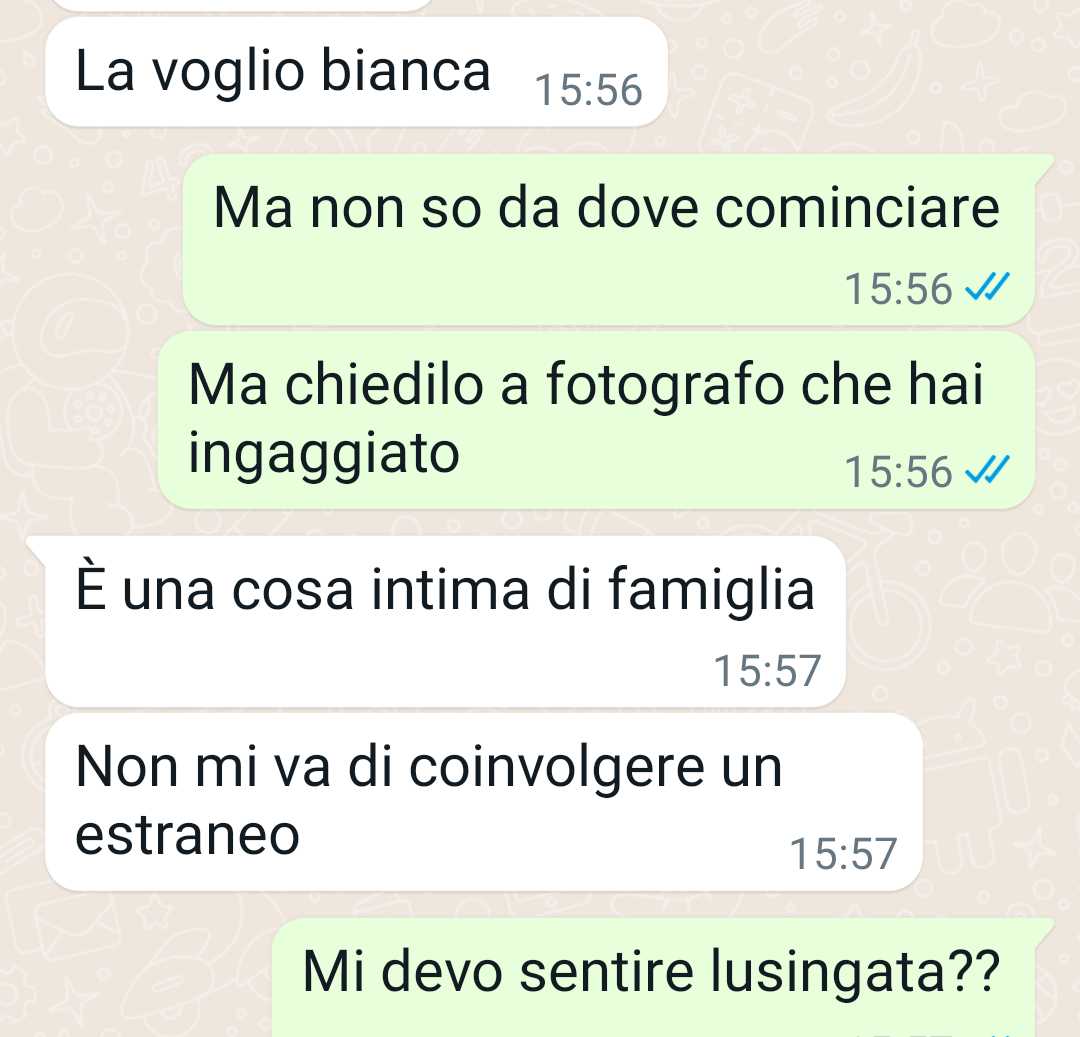The height and width of the screenshot is (1037, 1080).
Task: Tap the blue read ticks on 'cominciare' message
Action: [987, 287]
